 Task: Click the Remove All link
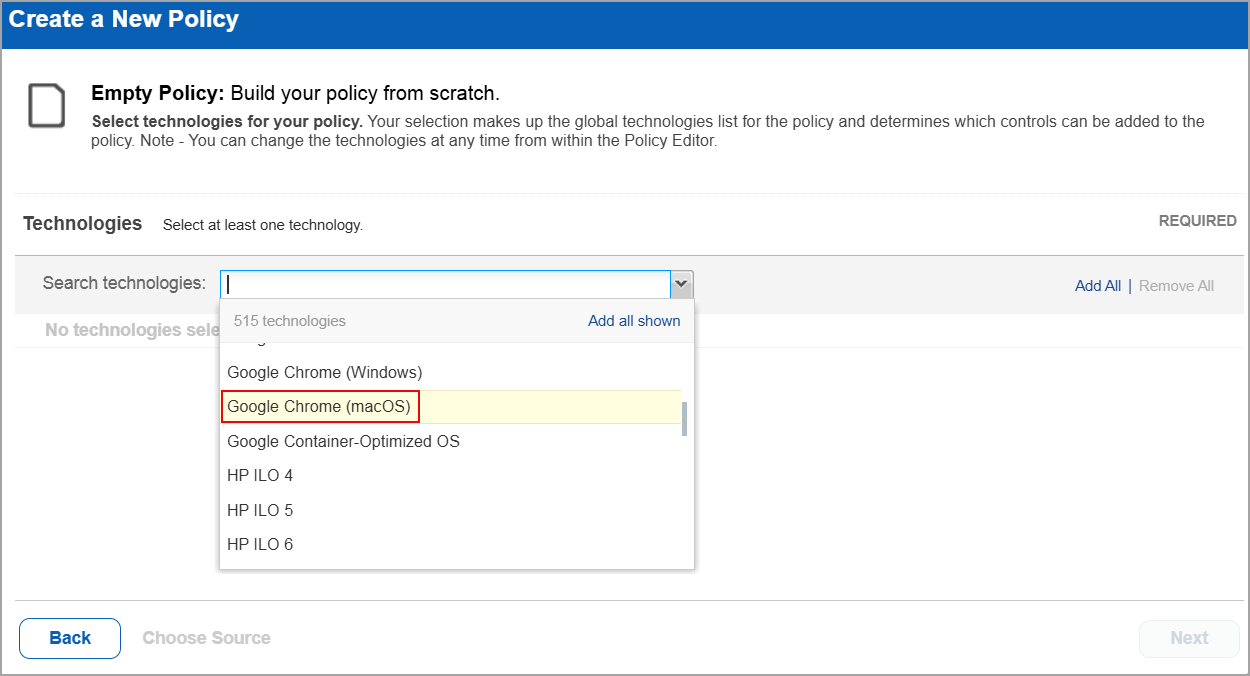coord(1176,286)
